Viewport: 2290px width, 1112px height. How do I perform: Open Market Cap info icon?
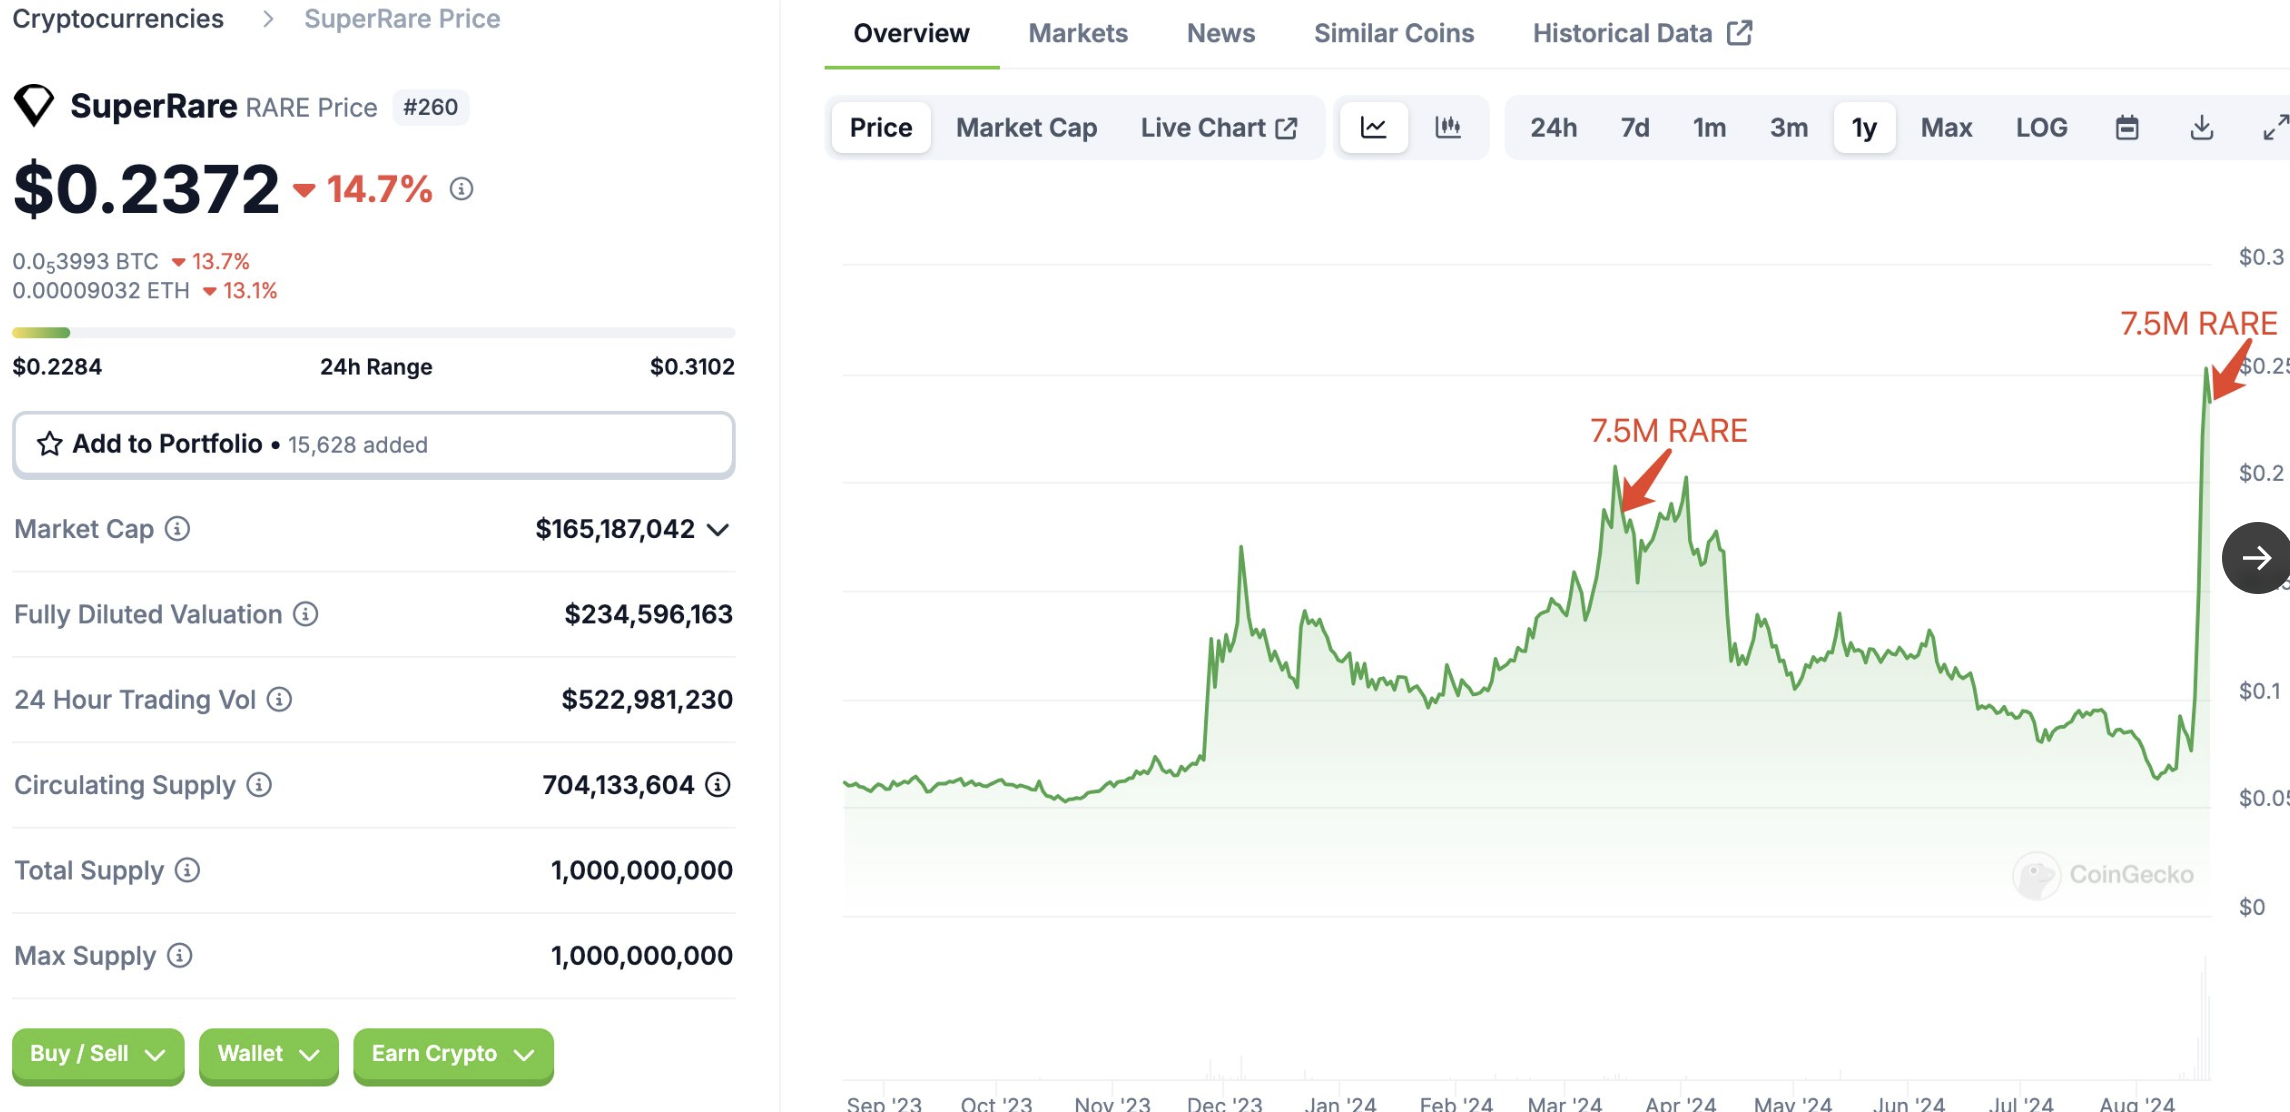(x=178, y=529)
